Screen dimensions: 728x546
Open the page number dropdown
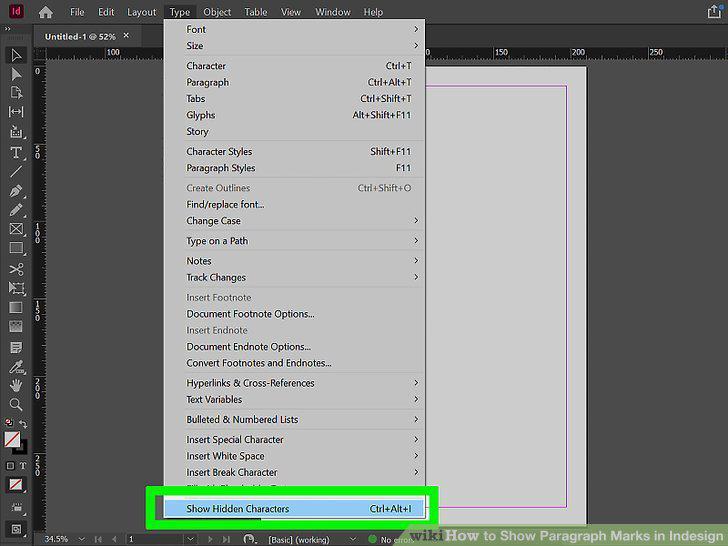190,539
